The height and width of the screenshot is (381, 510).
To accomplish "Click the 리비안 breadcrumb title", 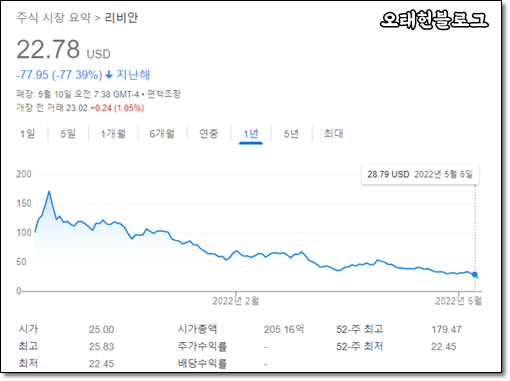I will [x=121, y=18].
